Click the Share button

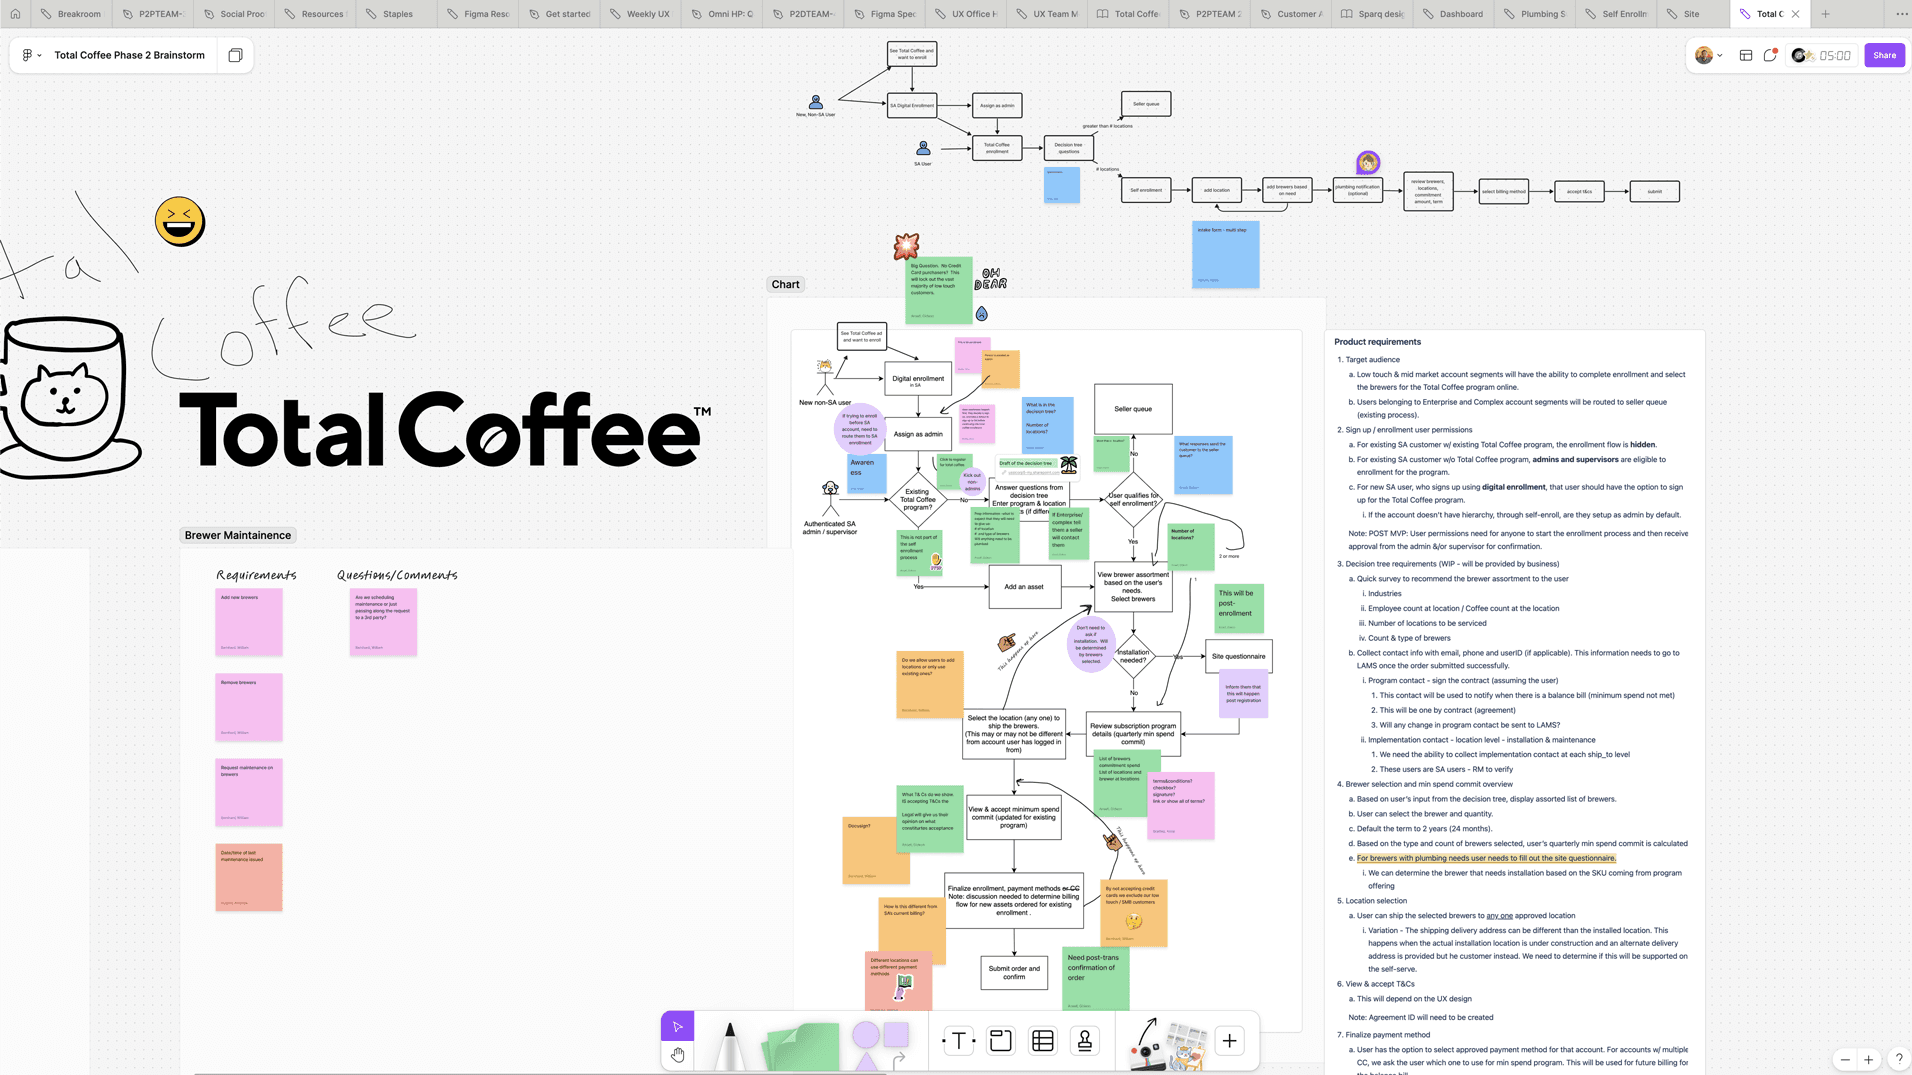(x=1884, y=55)
